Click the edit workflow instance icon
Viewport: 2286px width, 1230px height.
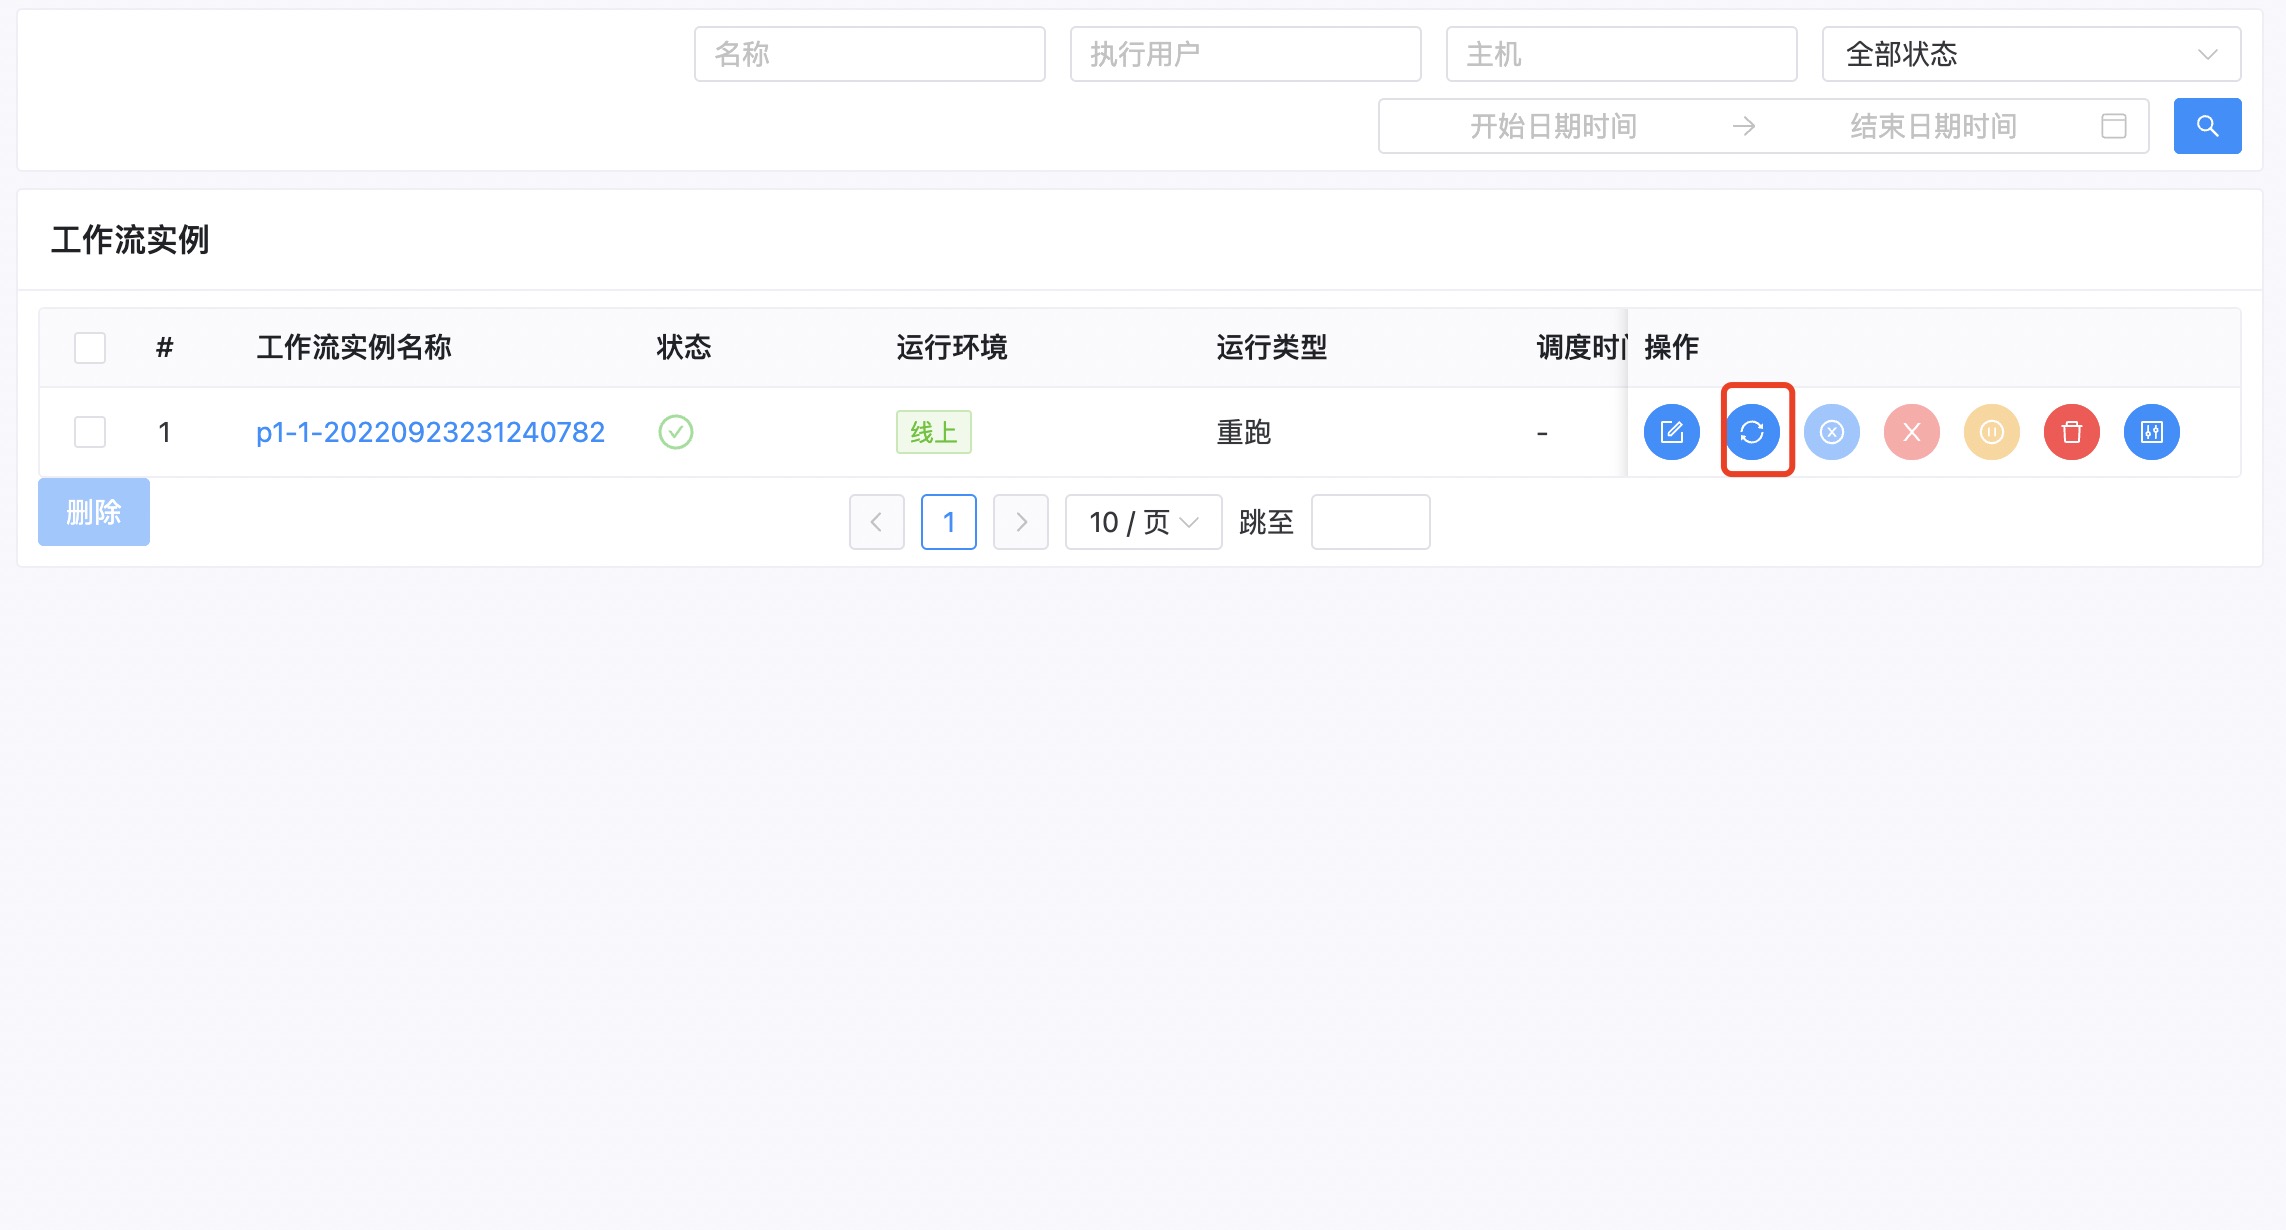tap(1671, 432)
